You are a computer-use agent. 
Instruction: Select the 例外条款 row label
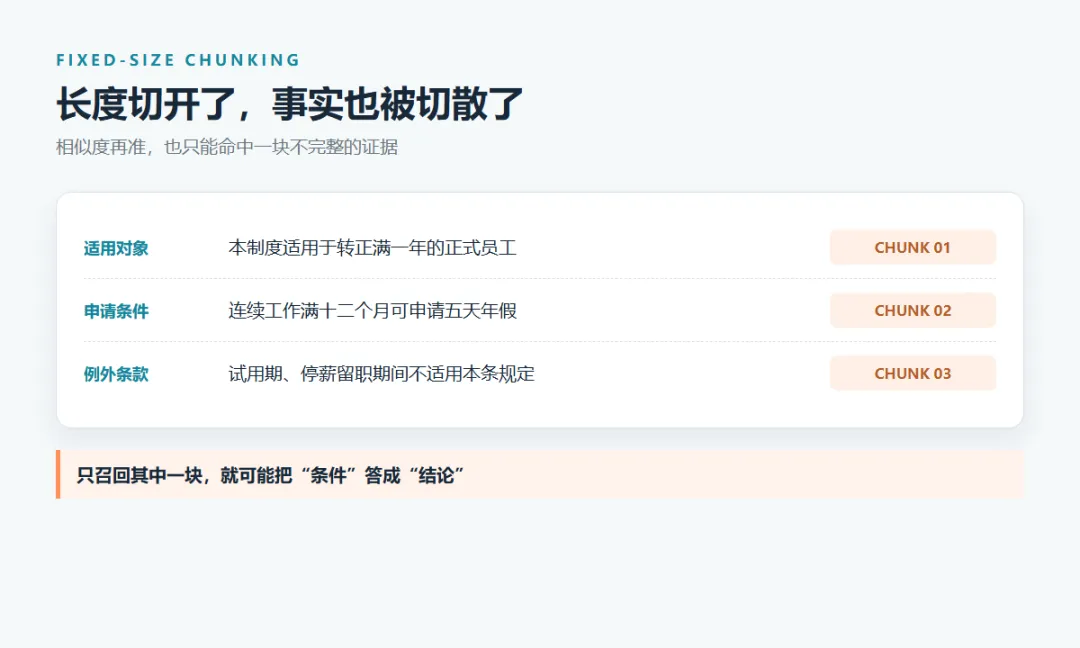pyautogui.click(x=116, y=374)
